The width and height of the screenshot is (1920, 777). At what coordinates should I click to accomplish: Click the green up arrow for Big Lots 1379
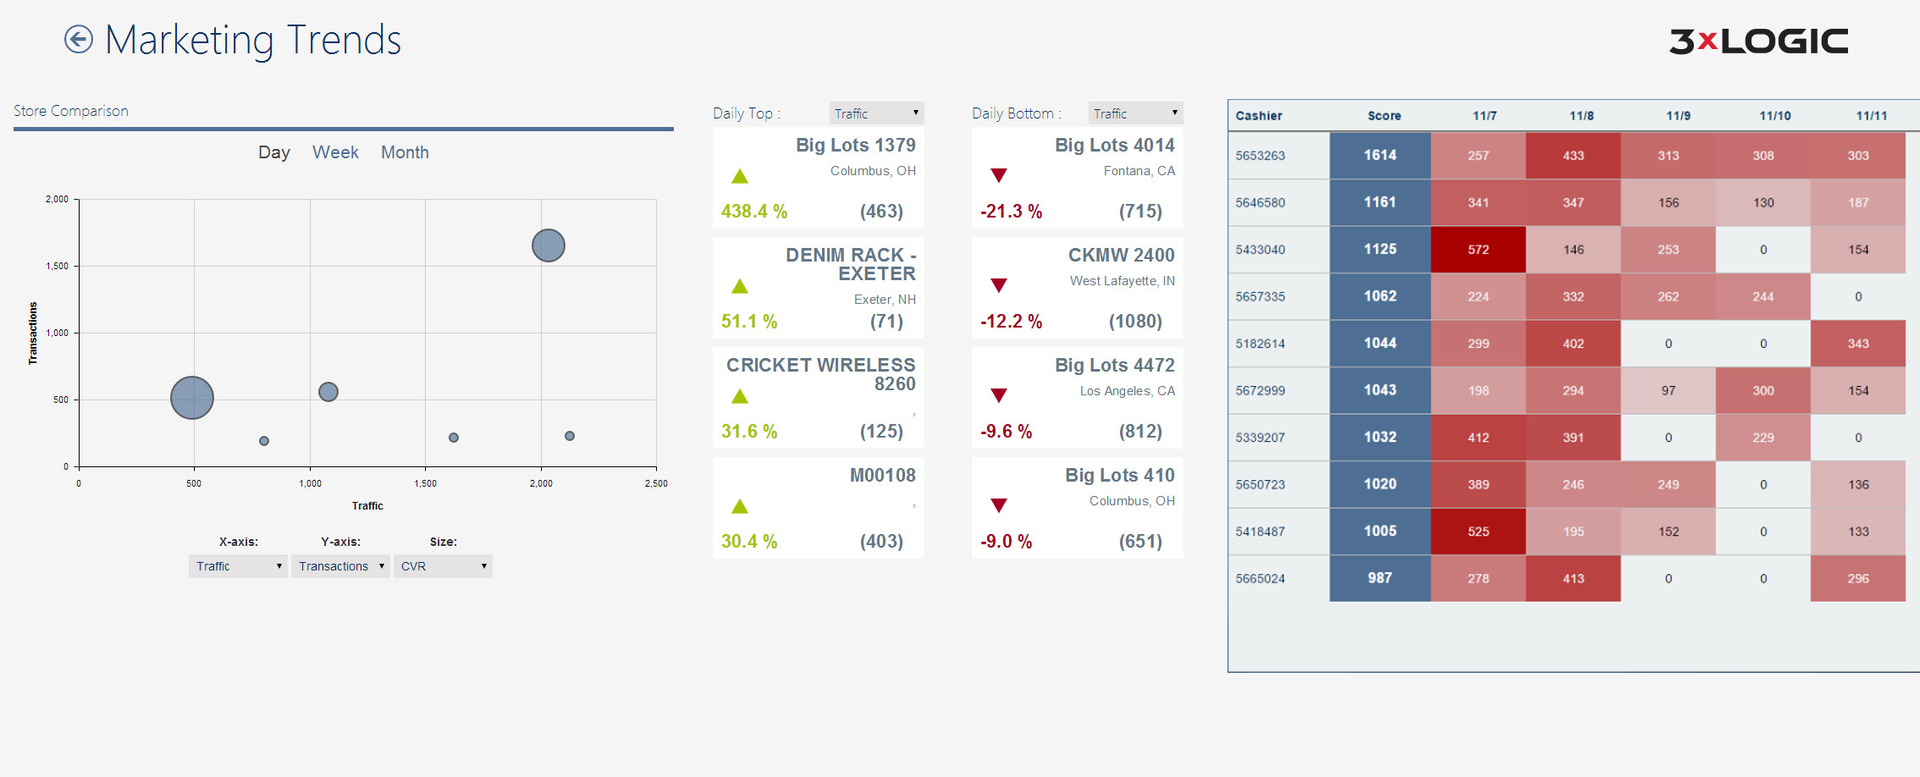739,176
